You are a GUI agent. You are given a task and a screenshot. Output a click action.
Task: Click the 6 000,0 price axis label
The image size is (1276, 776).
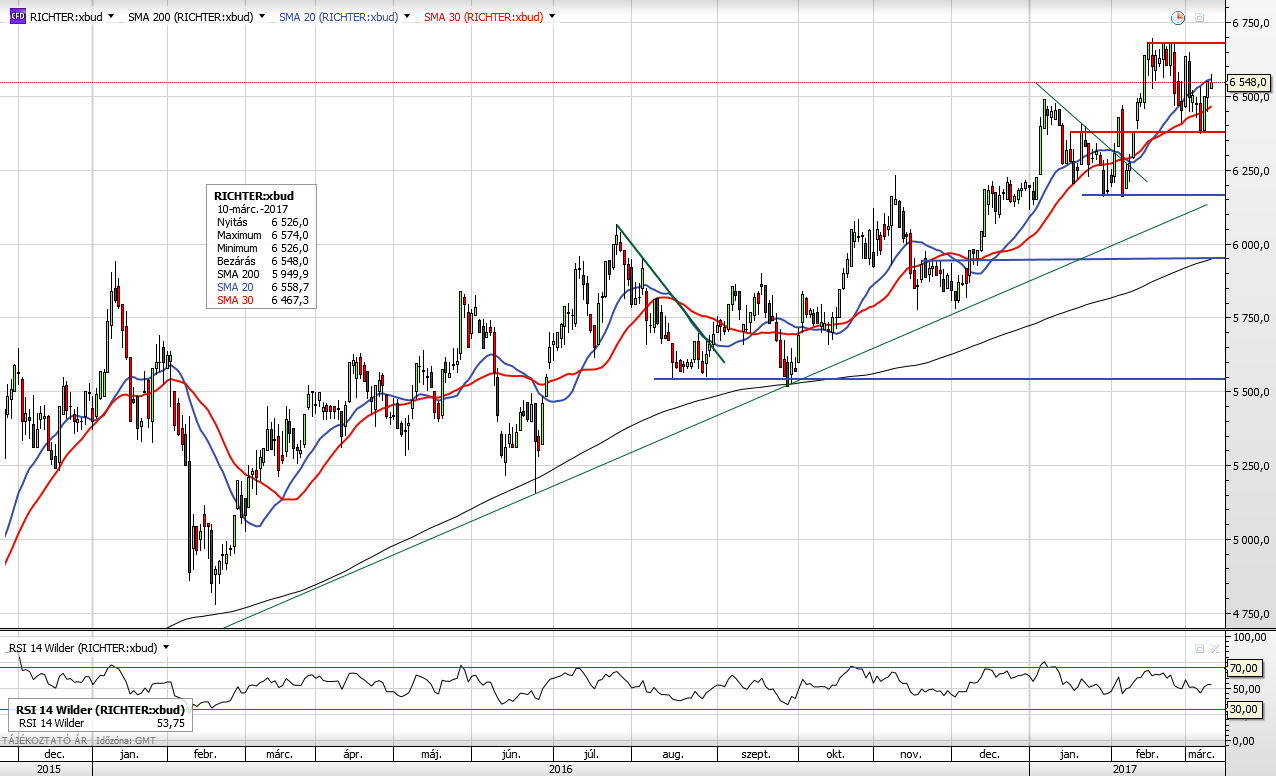pyautogui.click(x=1249, y=244)
